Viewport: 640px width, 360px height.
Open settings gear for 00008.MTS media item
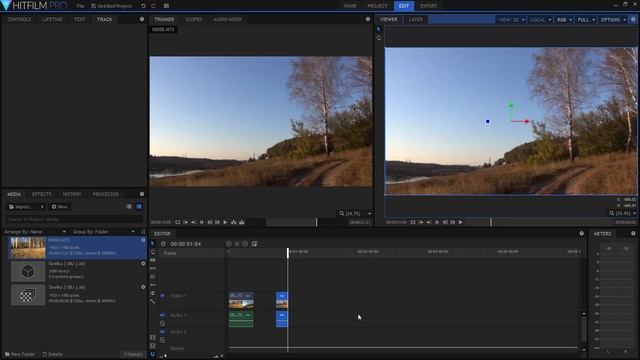pyautogui.click(x=143, y=240)
